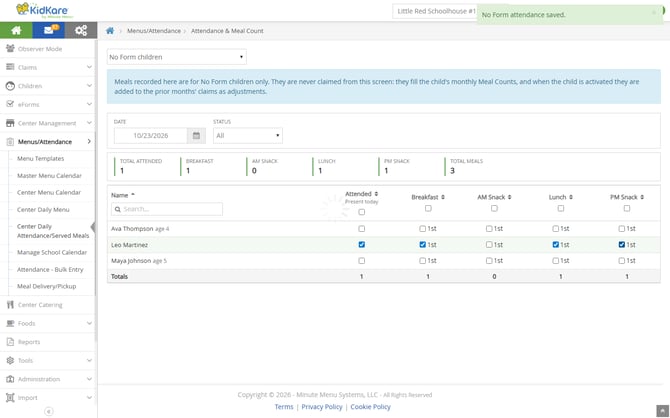Screen dimensions: 670x418
Task: Click the date field 10/23/2026
Action: [150, 135]
